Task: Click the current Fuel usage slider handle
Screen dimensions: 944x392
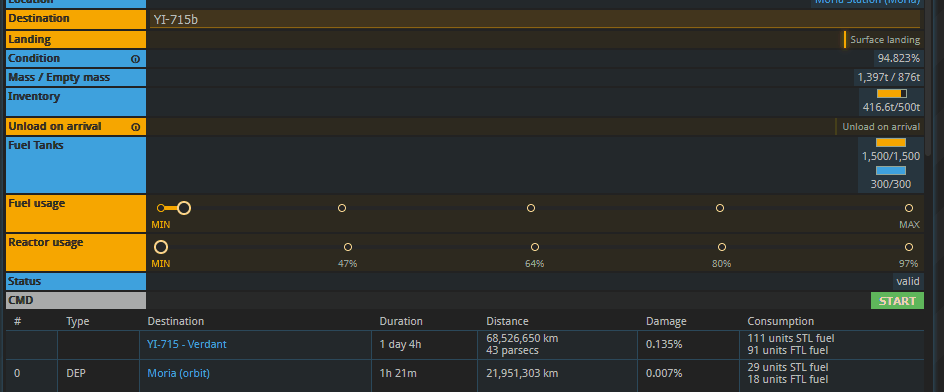Action: pos(184,208)
